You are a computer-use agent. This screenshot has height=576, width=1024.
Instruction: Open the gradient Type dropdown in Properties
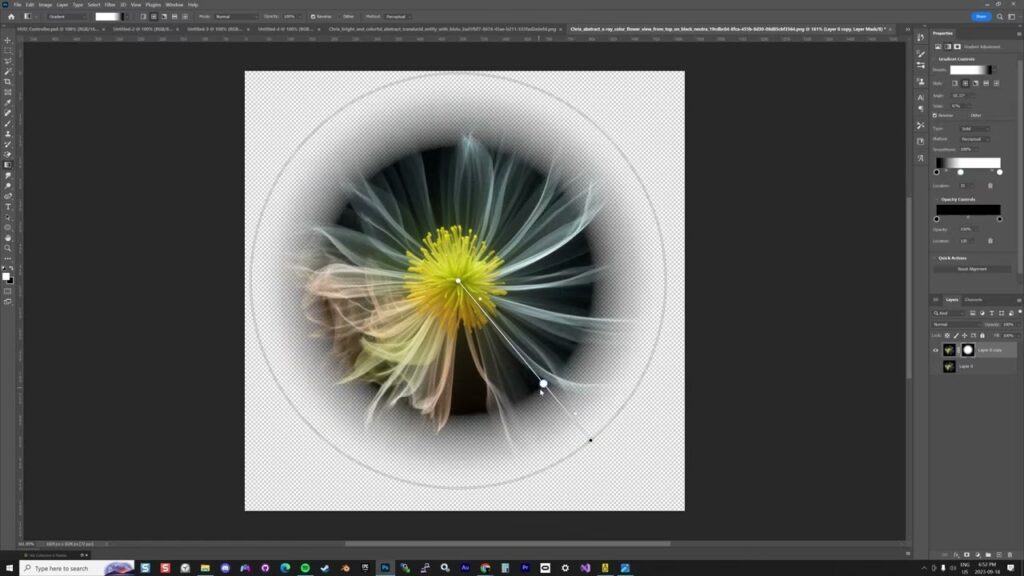point(974,129)
